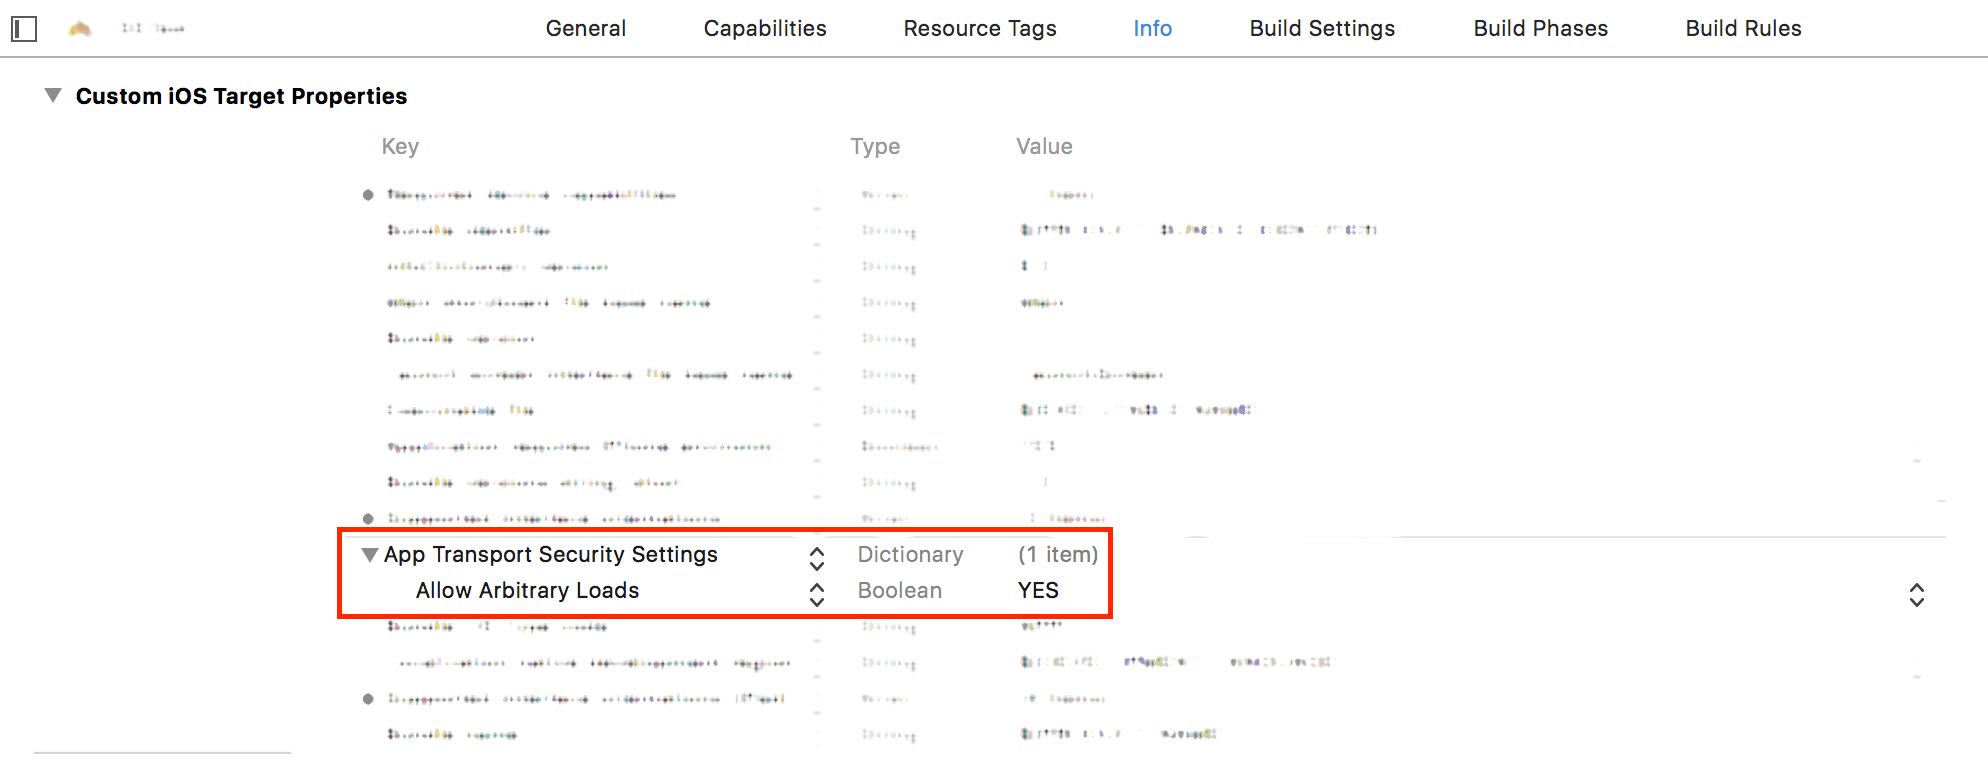Open key picker for Allow Arbitrary Loads
Screen dimensions: 1988x768
817,595
